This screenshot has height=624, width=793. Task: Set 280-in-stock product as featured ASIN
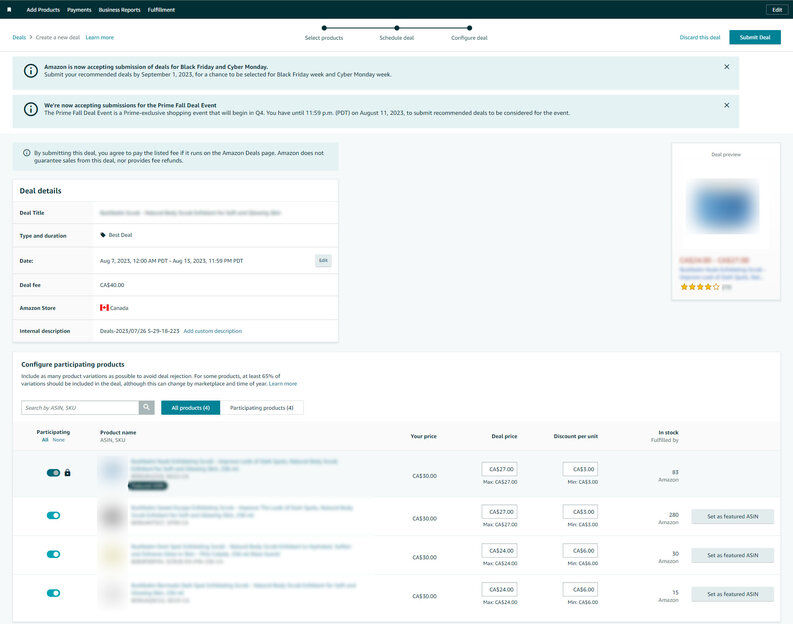(x=732, y=517)
